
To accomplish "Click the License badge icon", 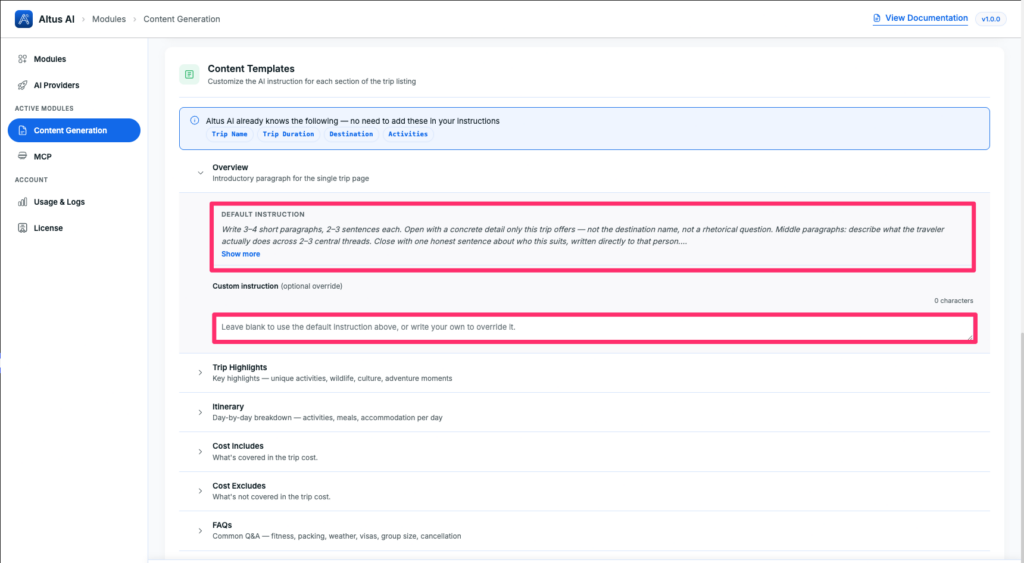I will point(22,228).
